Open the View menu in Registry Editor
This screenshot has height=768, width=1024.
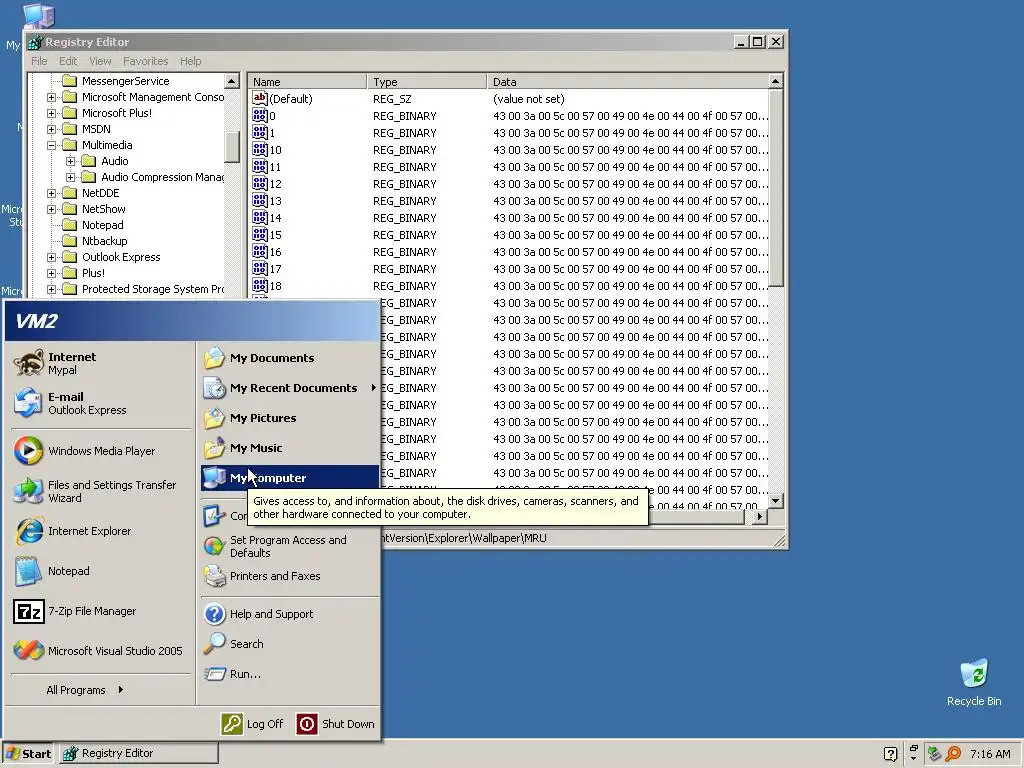tap(100, 61)
